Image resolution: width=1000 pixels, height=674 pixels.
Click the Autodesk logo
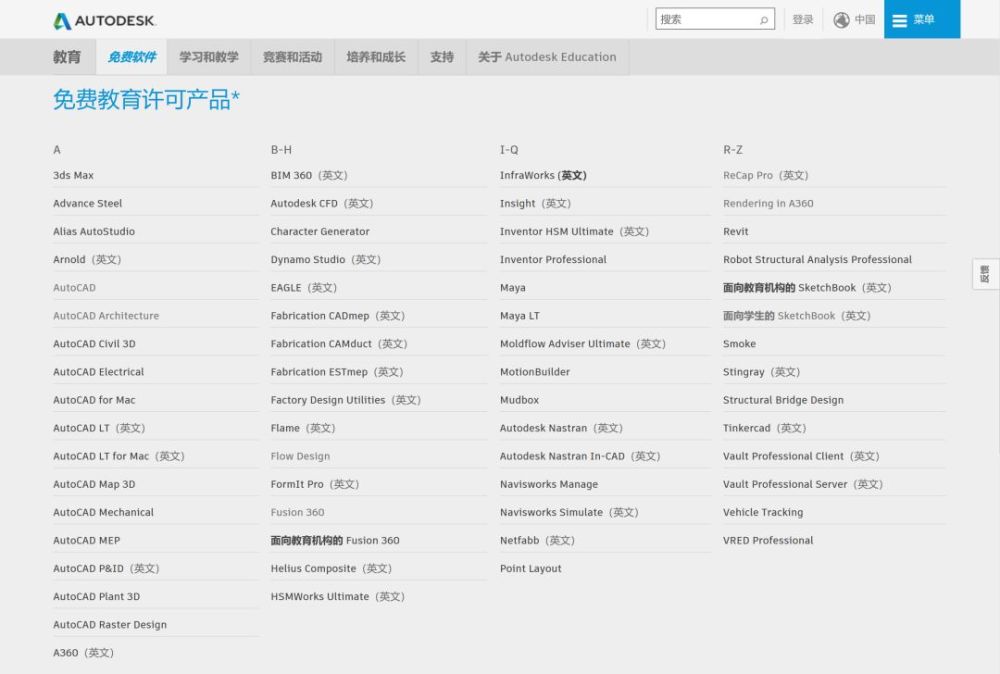tap(105, 20)
